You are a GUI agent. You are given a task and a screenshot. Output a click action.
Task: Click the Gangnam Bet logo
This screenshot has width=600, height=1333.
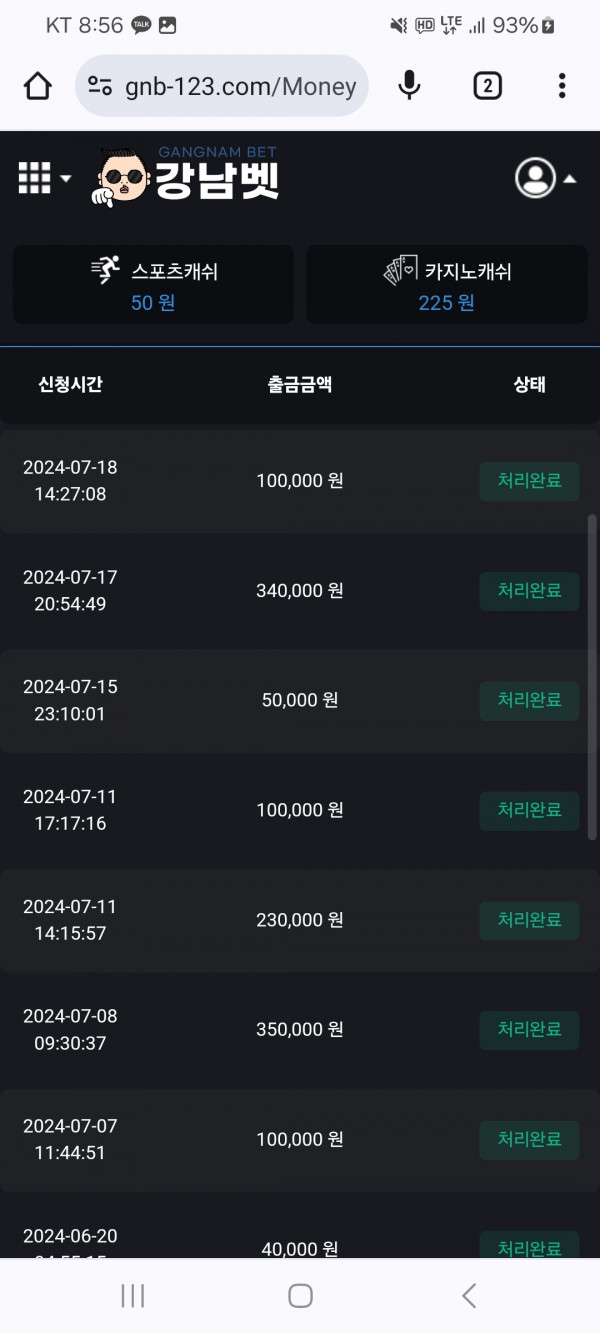[x=188, y=178]
